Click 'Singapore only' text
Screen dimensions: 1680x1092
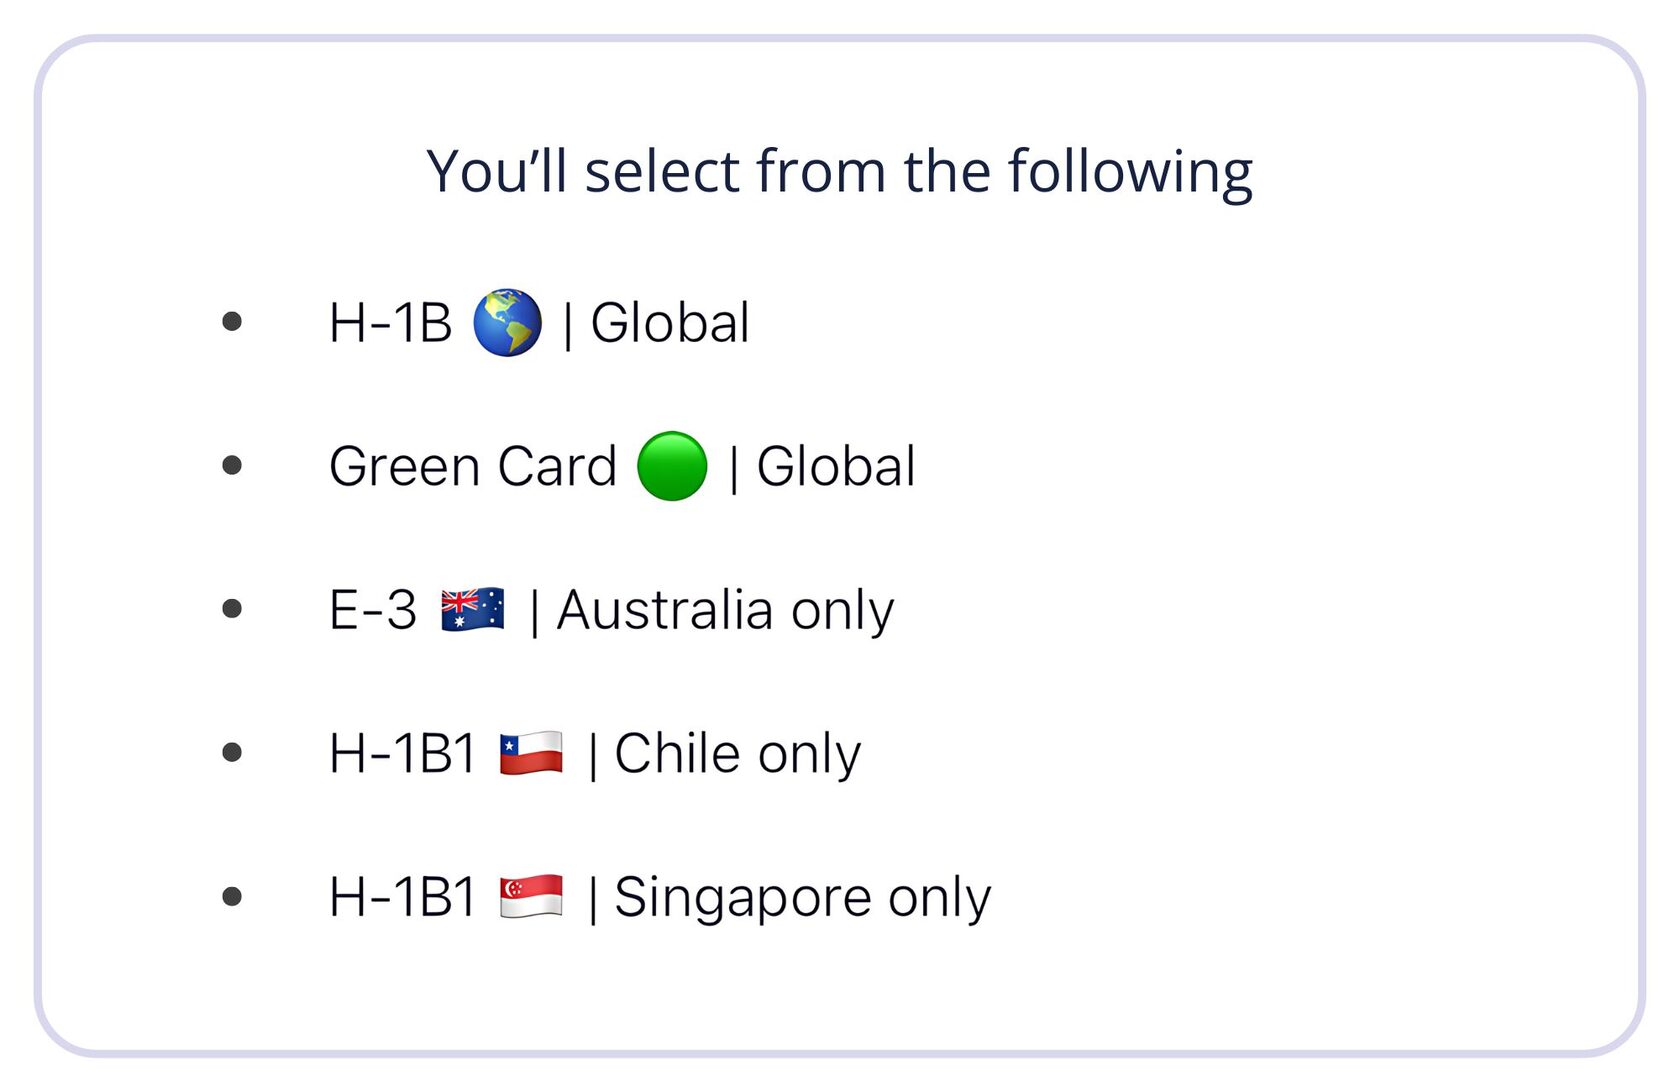click(802, 897)
